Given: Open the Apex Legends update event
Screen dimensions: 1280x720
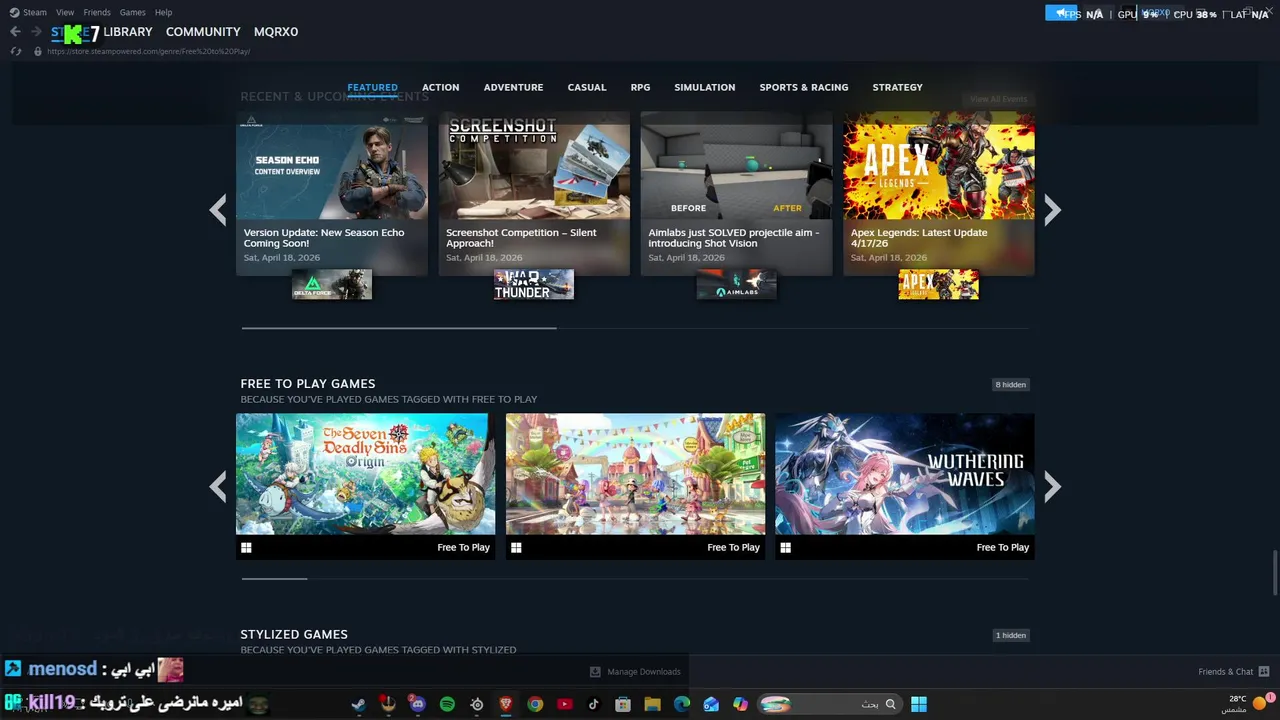Looking at the screenshot, I should click(938, 193).
